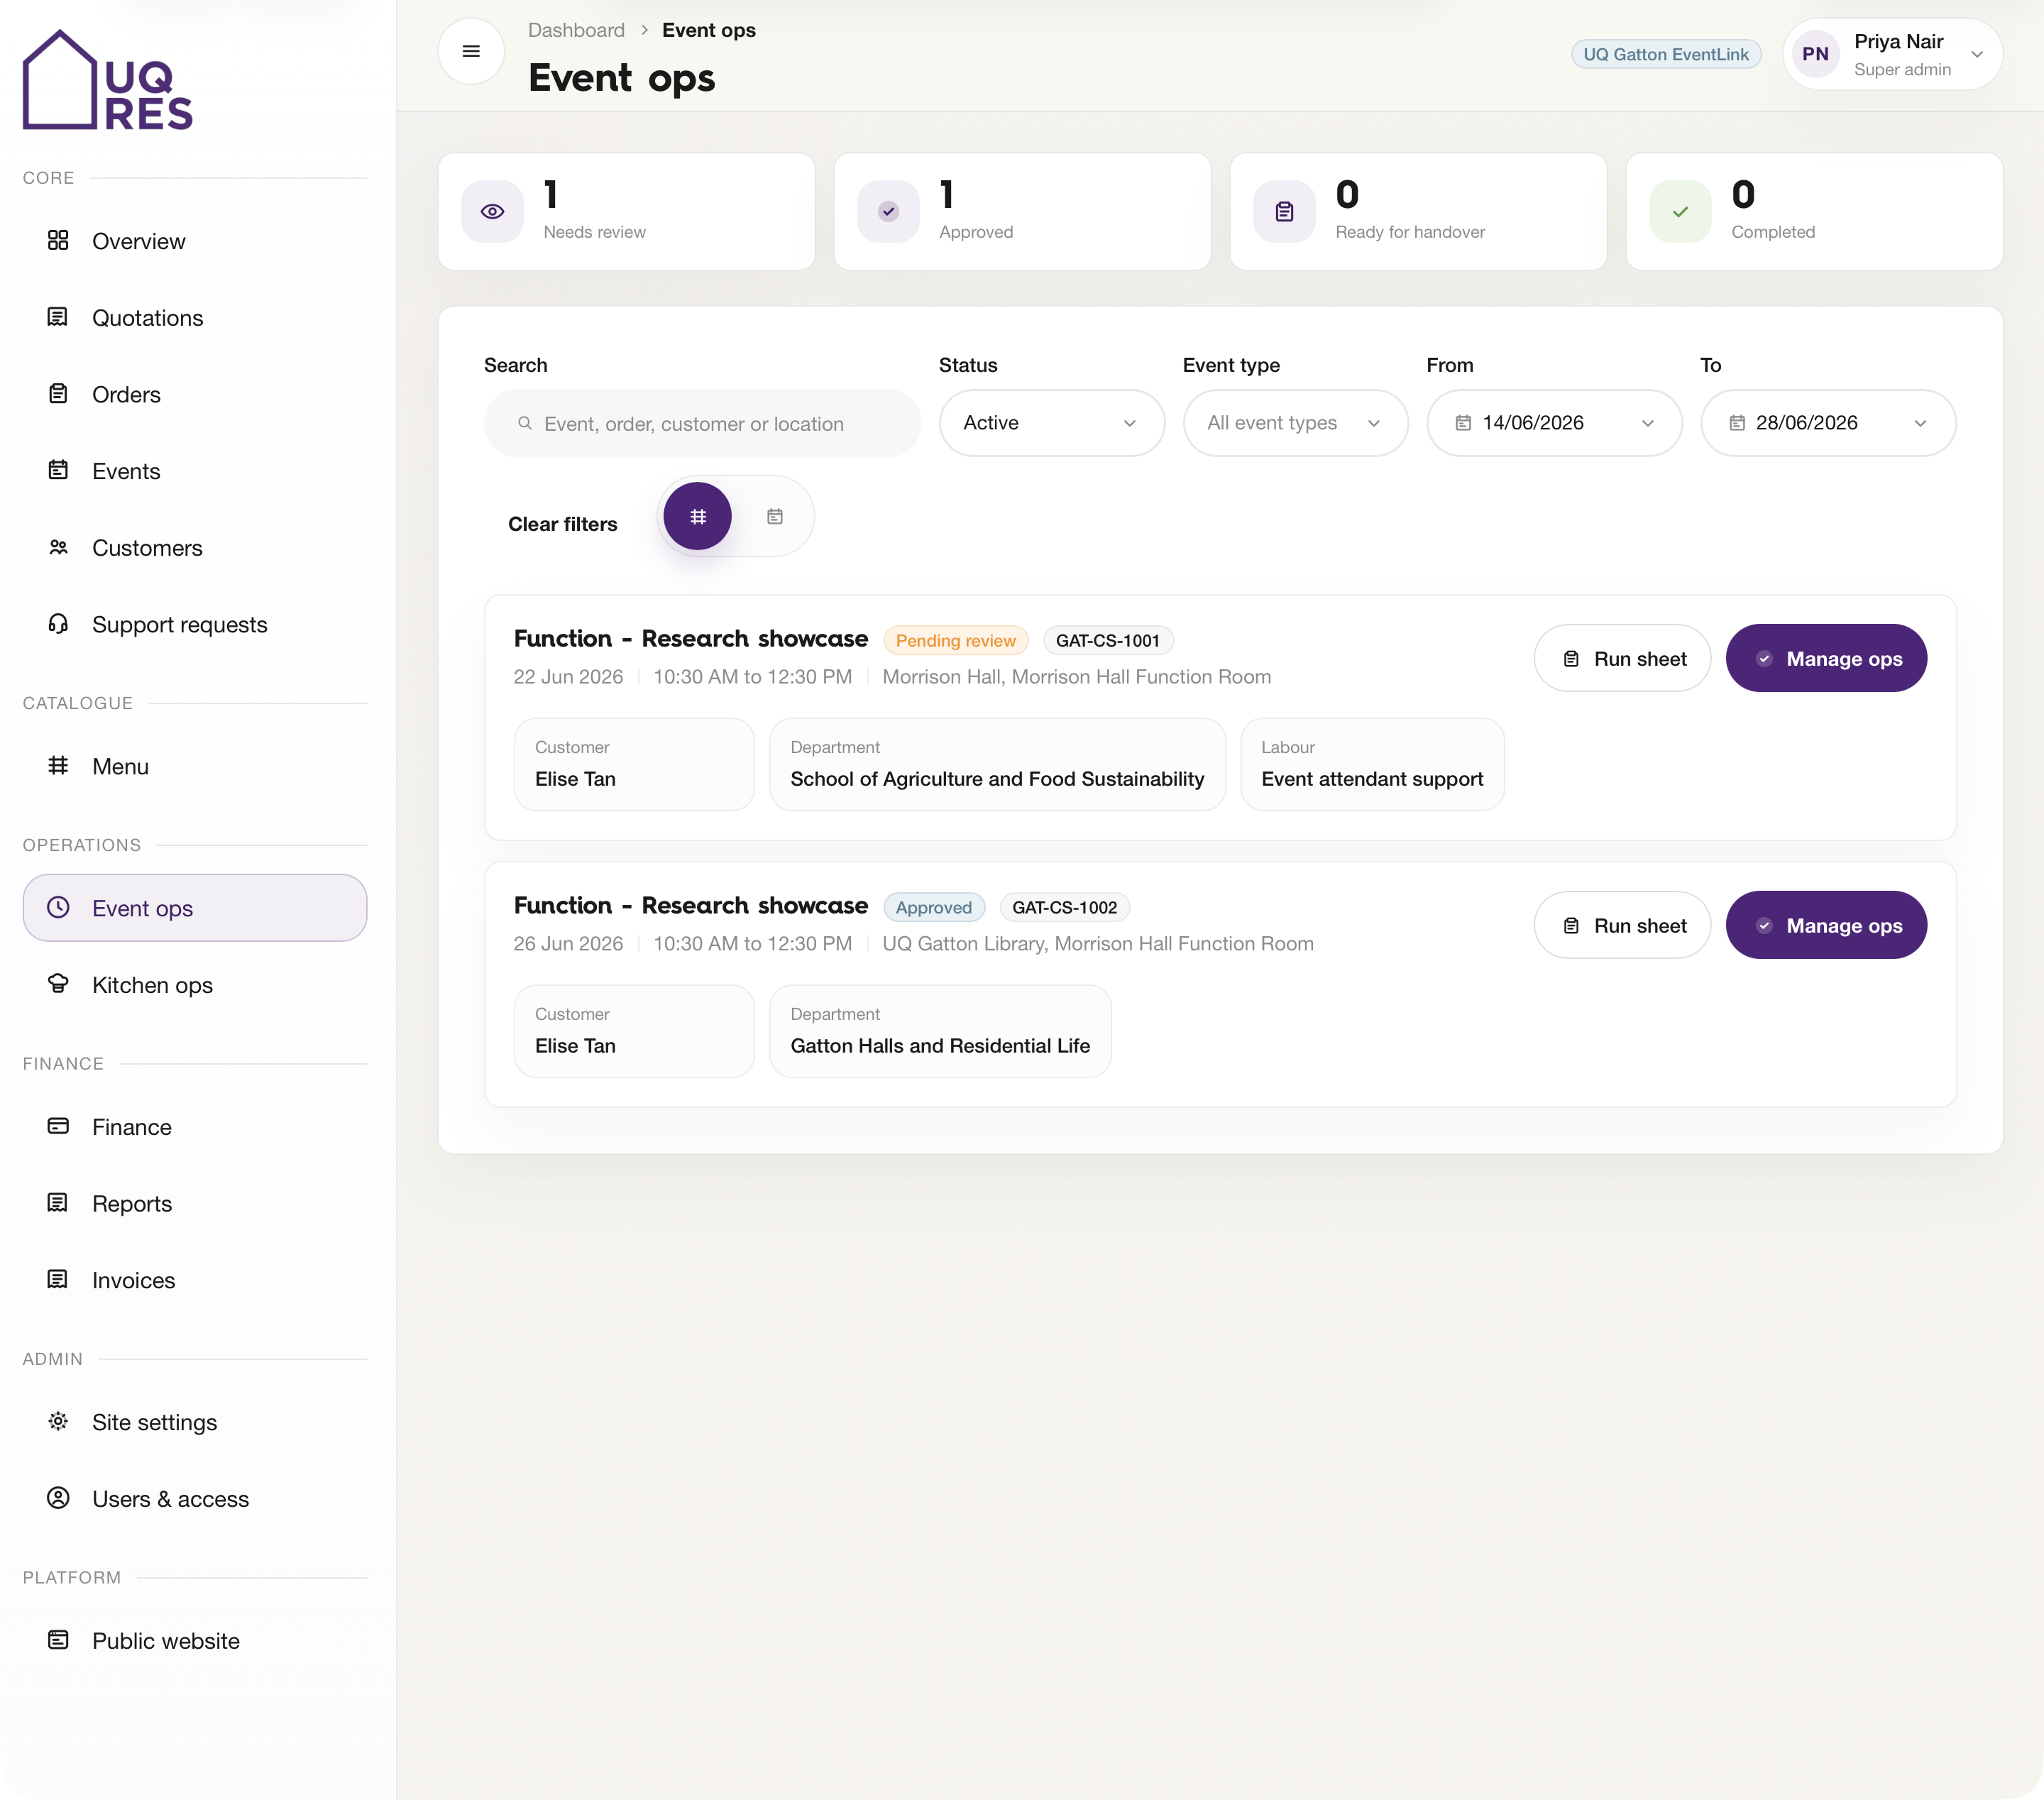Click the GAT-CS-1002 order tag

tap(1064, 908)
